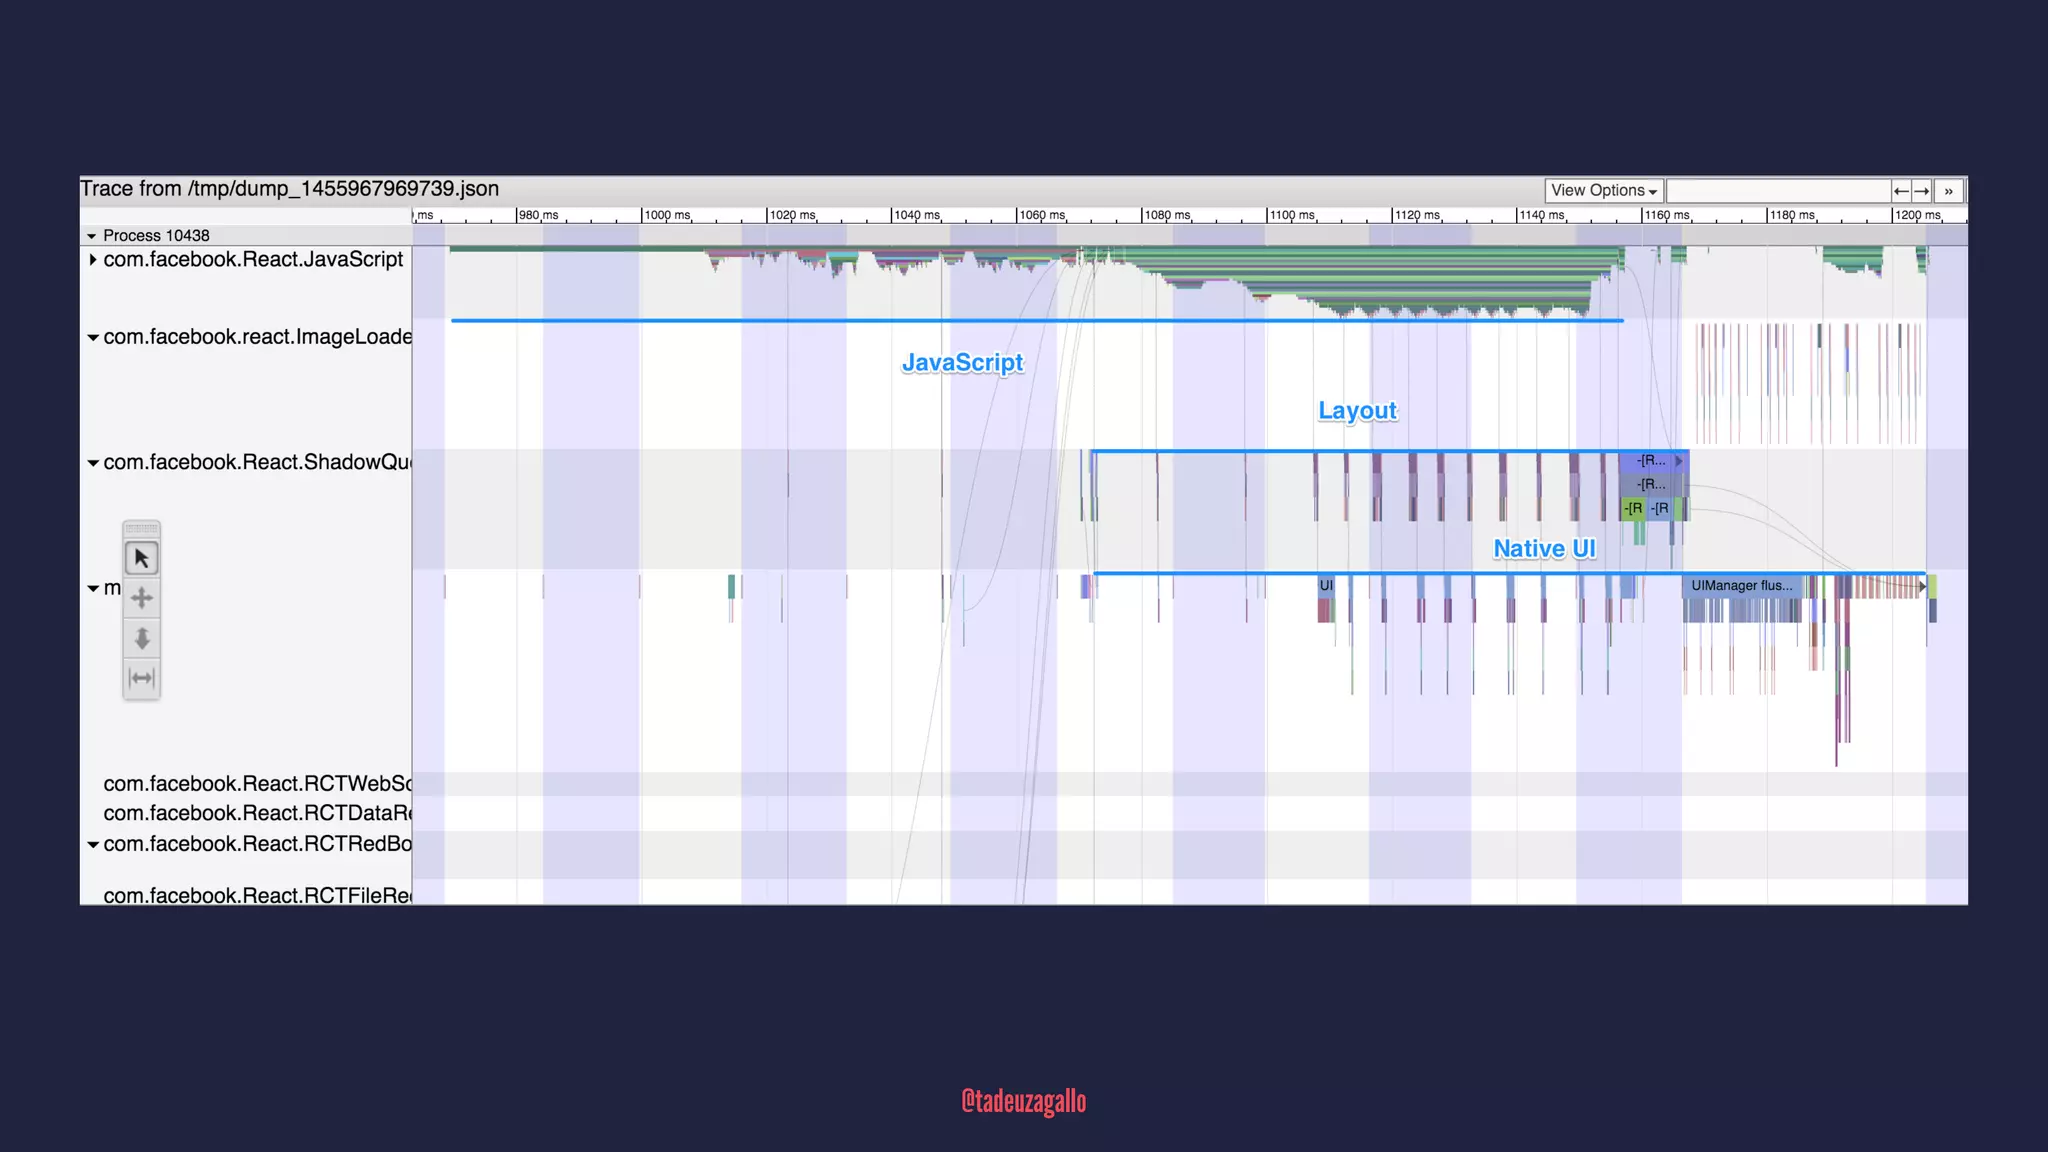Open the View Options dropdown

[1603, 190]
